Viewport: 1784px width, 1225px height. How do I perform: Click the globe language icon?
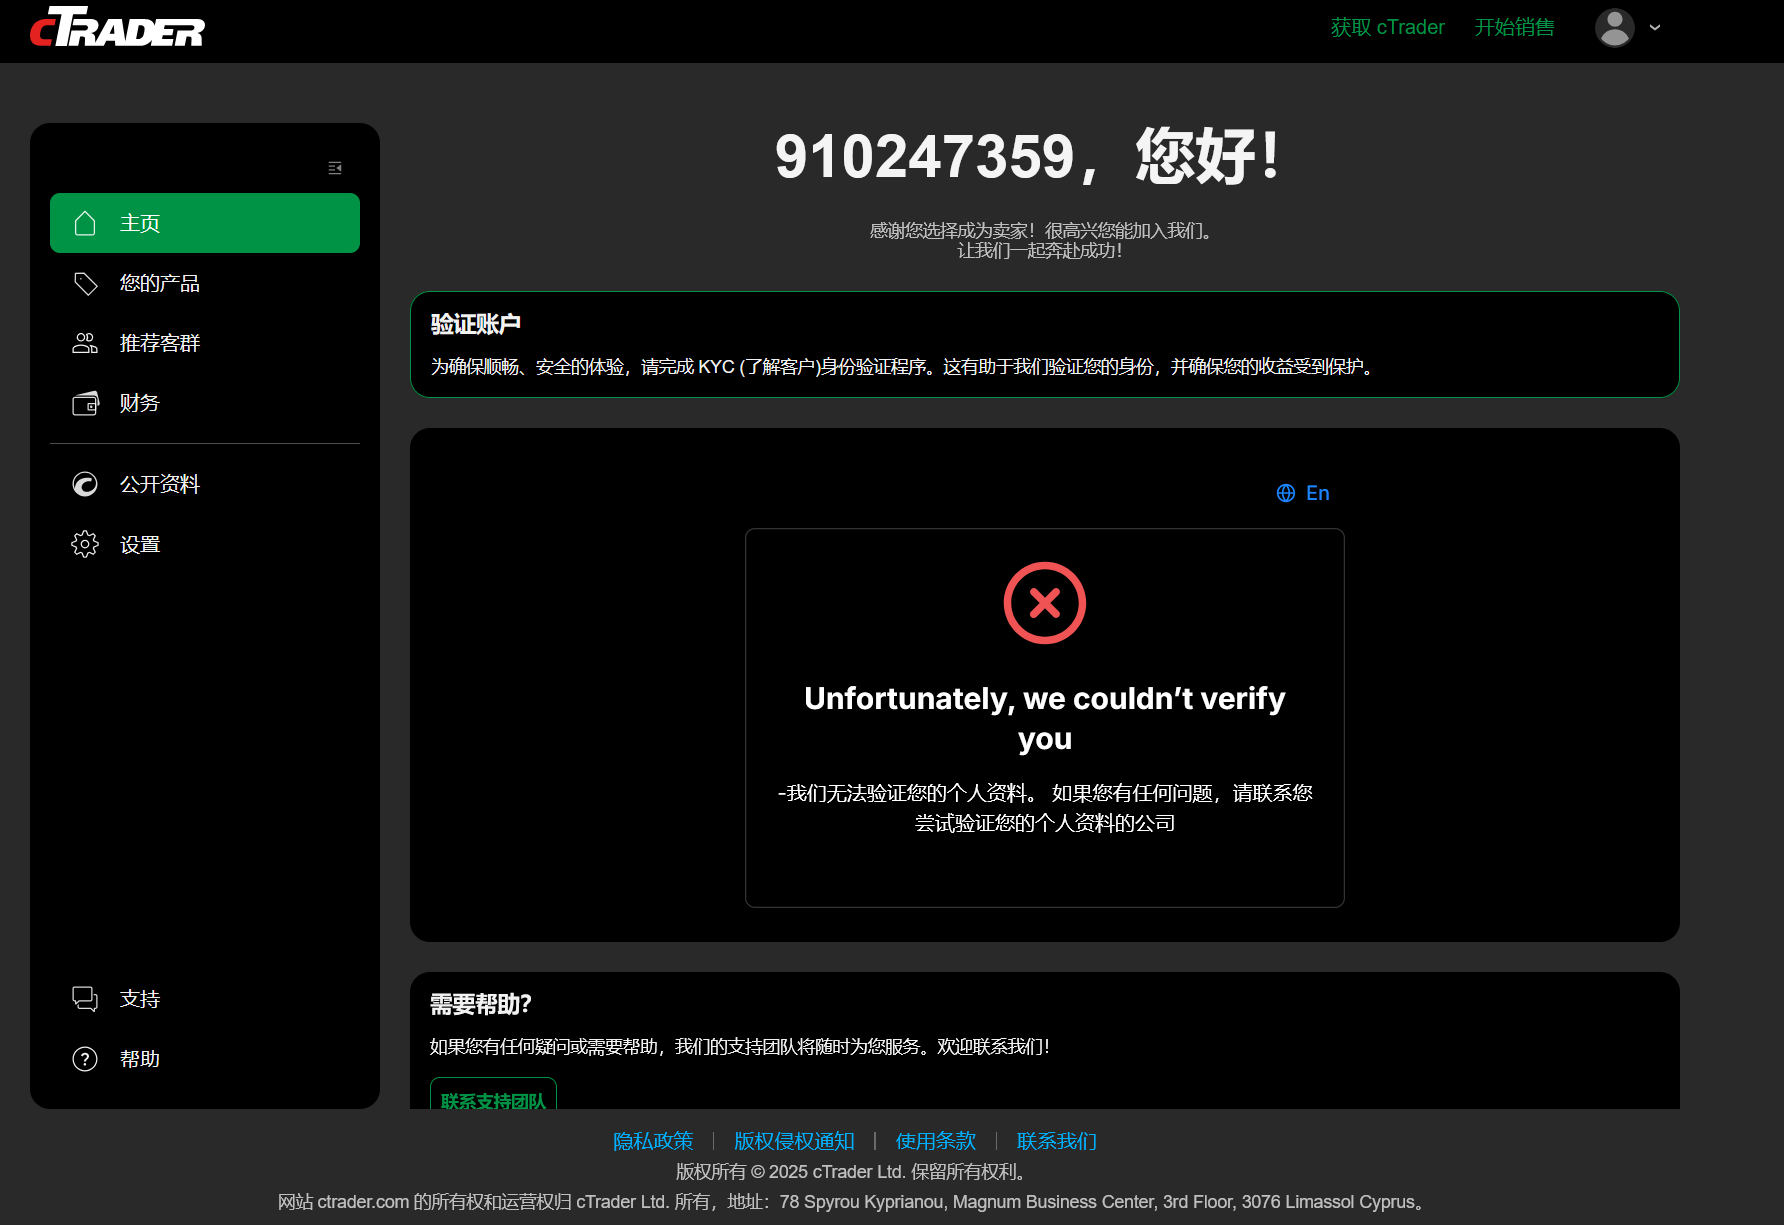(1286, 493)
